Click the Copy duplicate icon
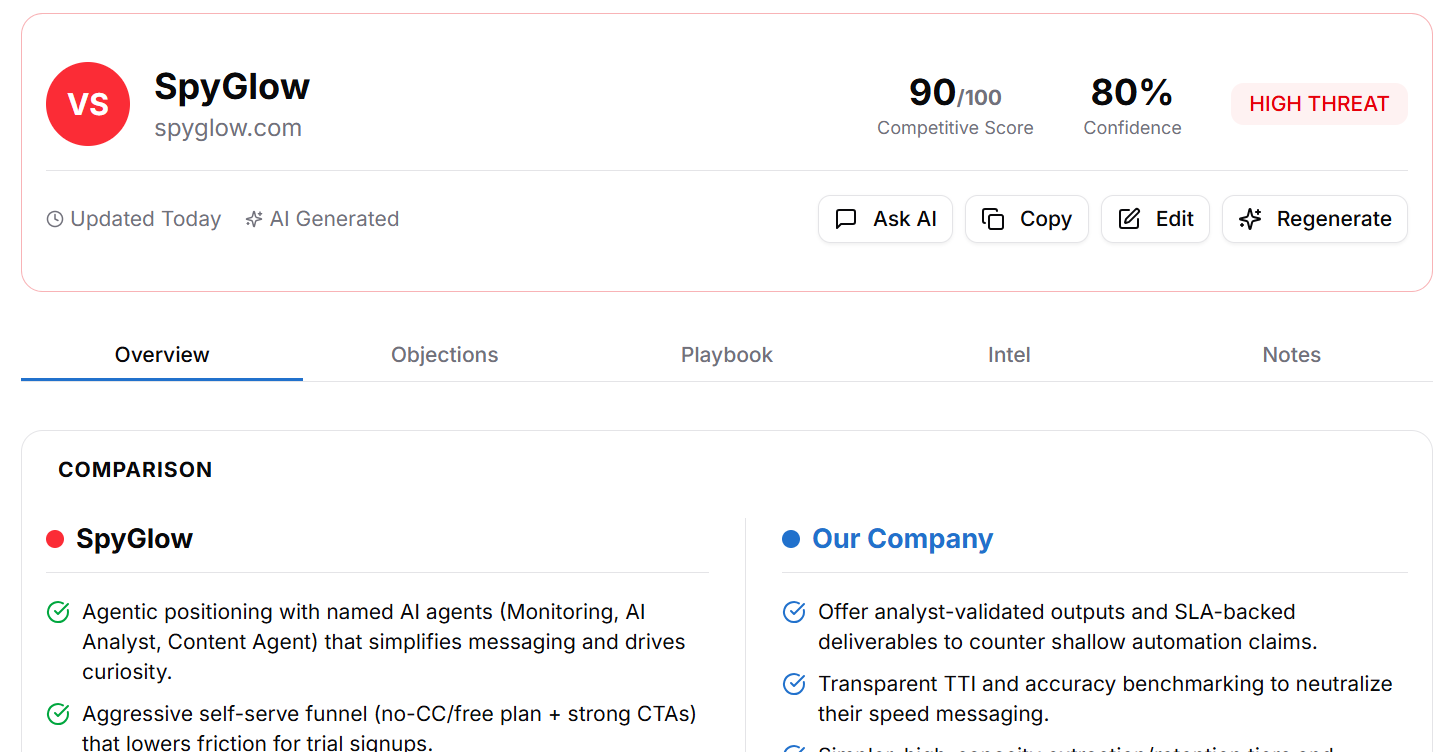This screenshot has height=752, width=1443. tap(993, 219)
